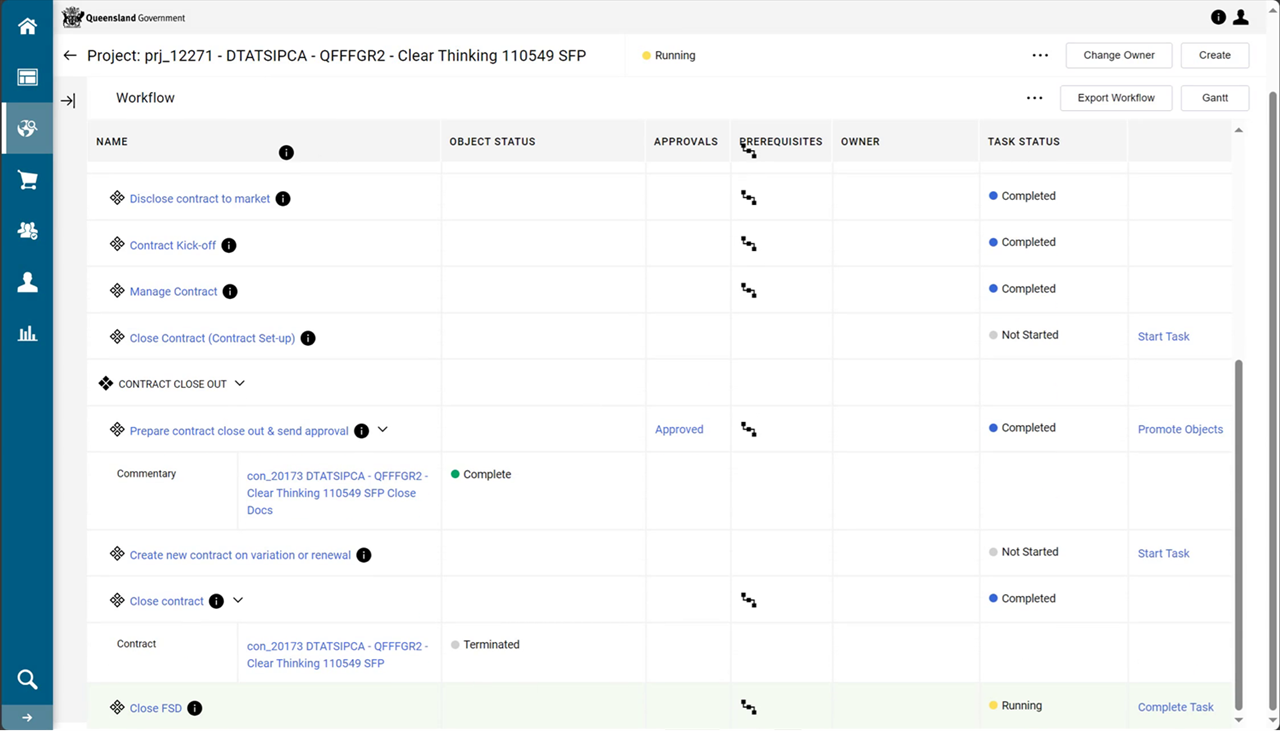
Task: Open the suppliers group sidebar icon
Action: click(x=27, y=231)
